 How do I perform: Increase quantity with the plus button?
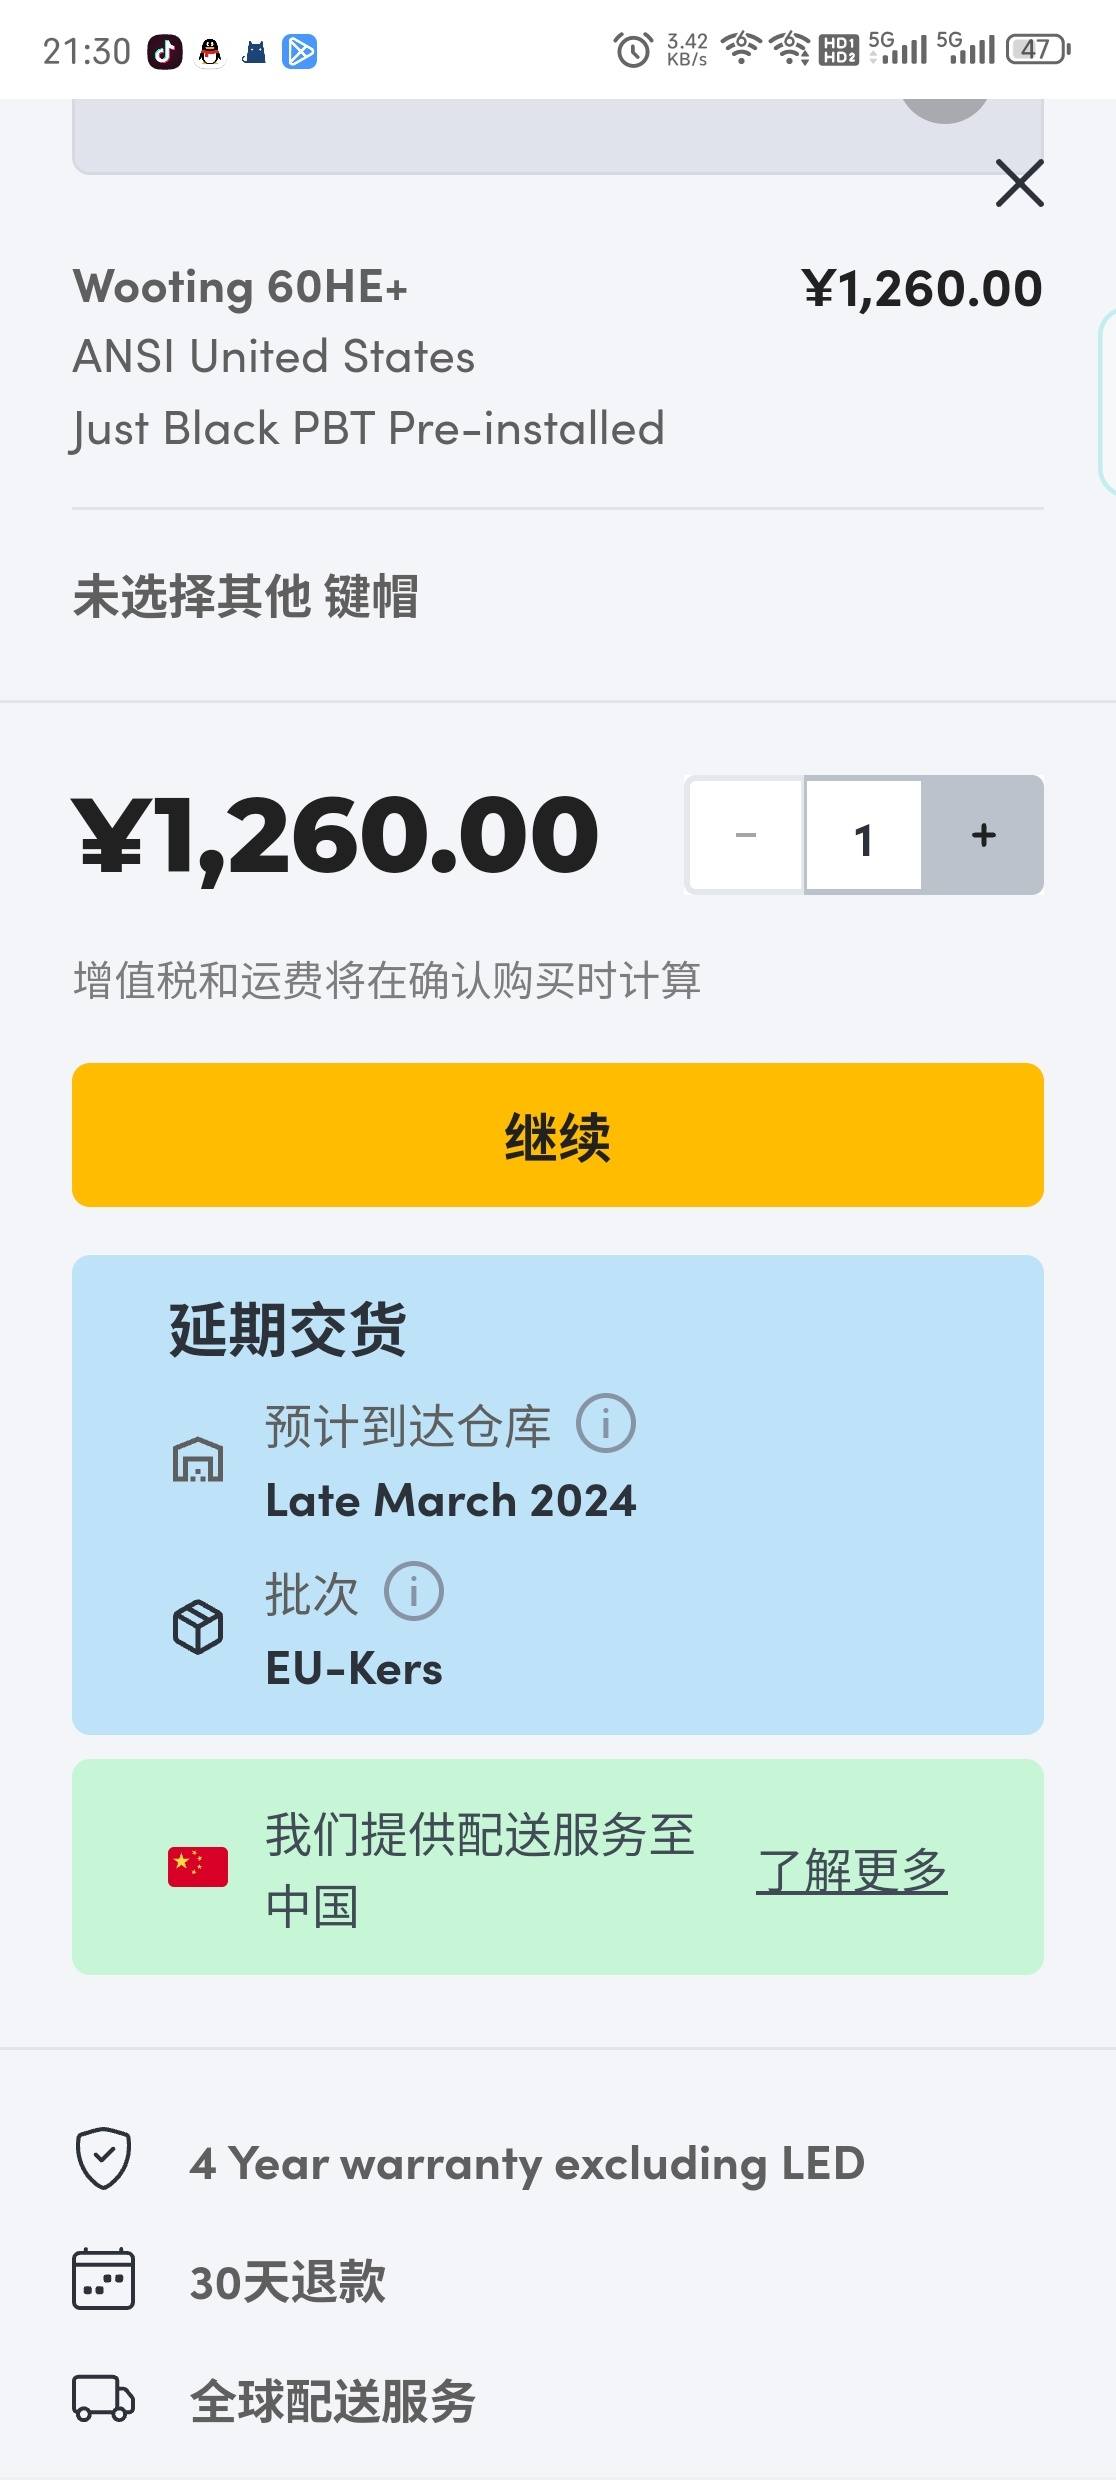(x=983, y=835)
